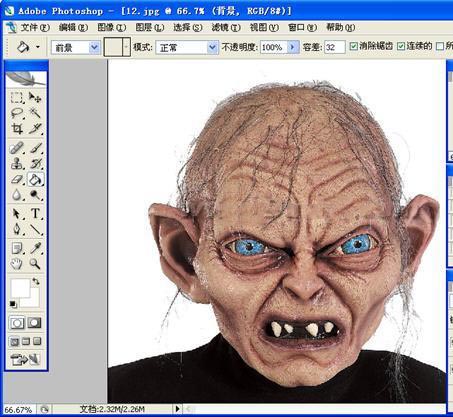Toggle the 连续的 contiguous checkbox

pos(401,46)
